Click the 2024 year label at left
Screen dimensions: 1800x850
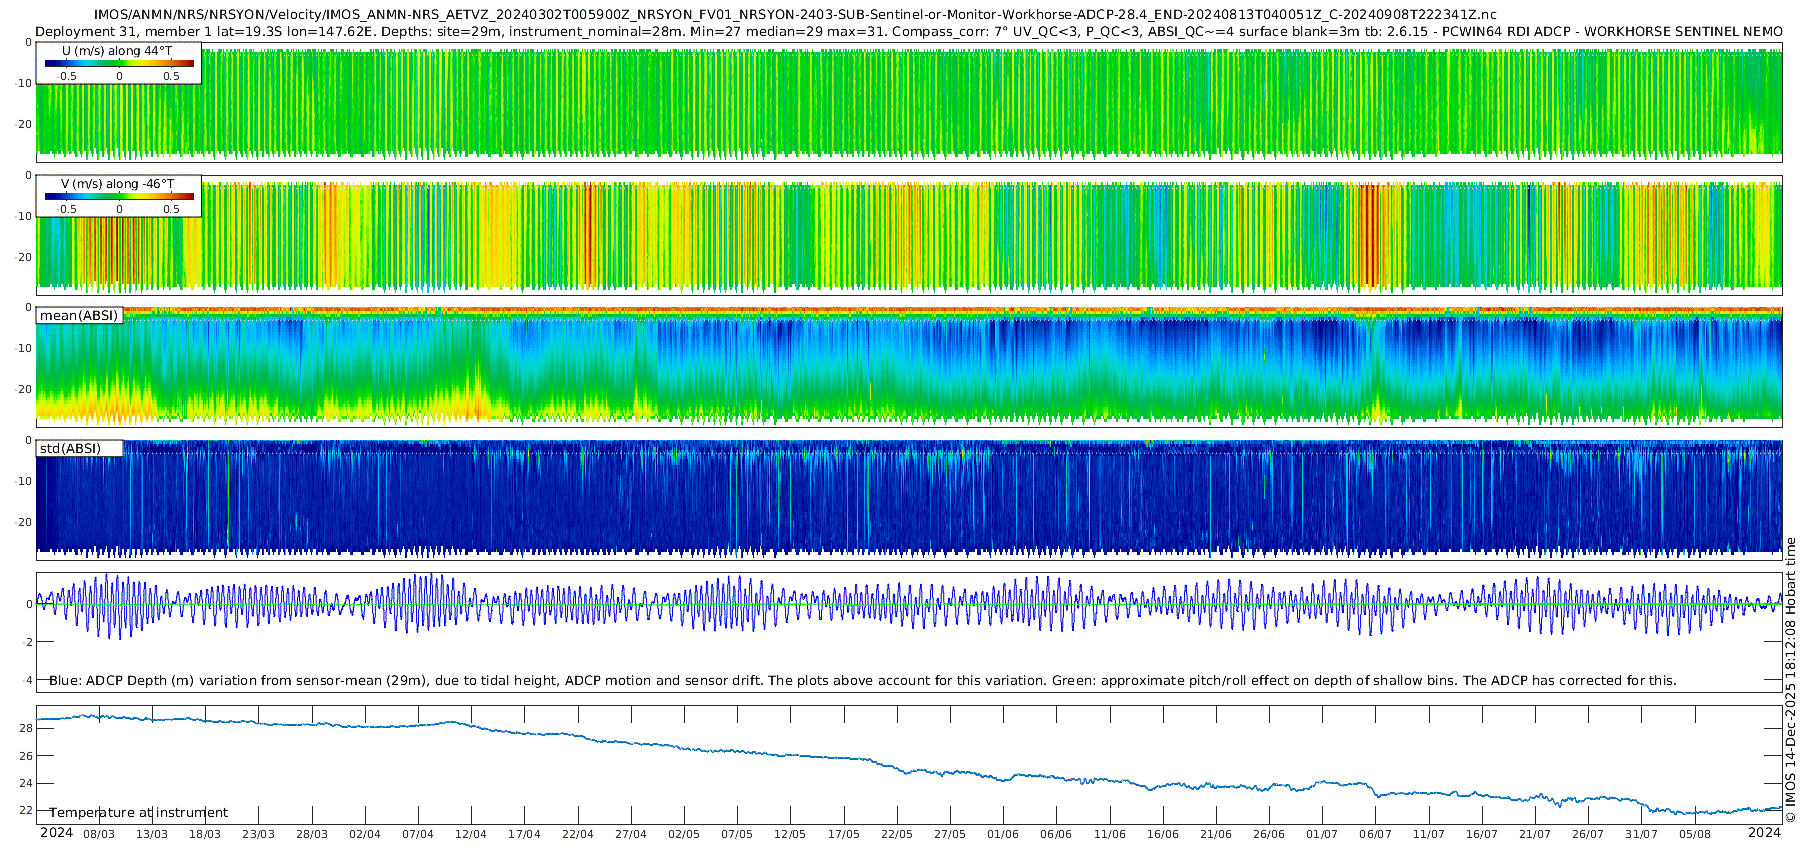coord(56,833)
